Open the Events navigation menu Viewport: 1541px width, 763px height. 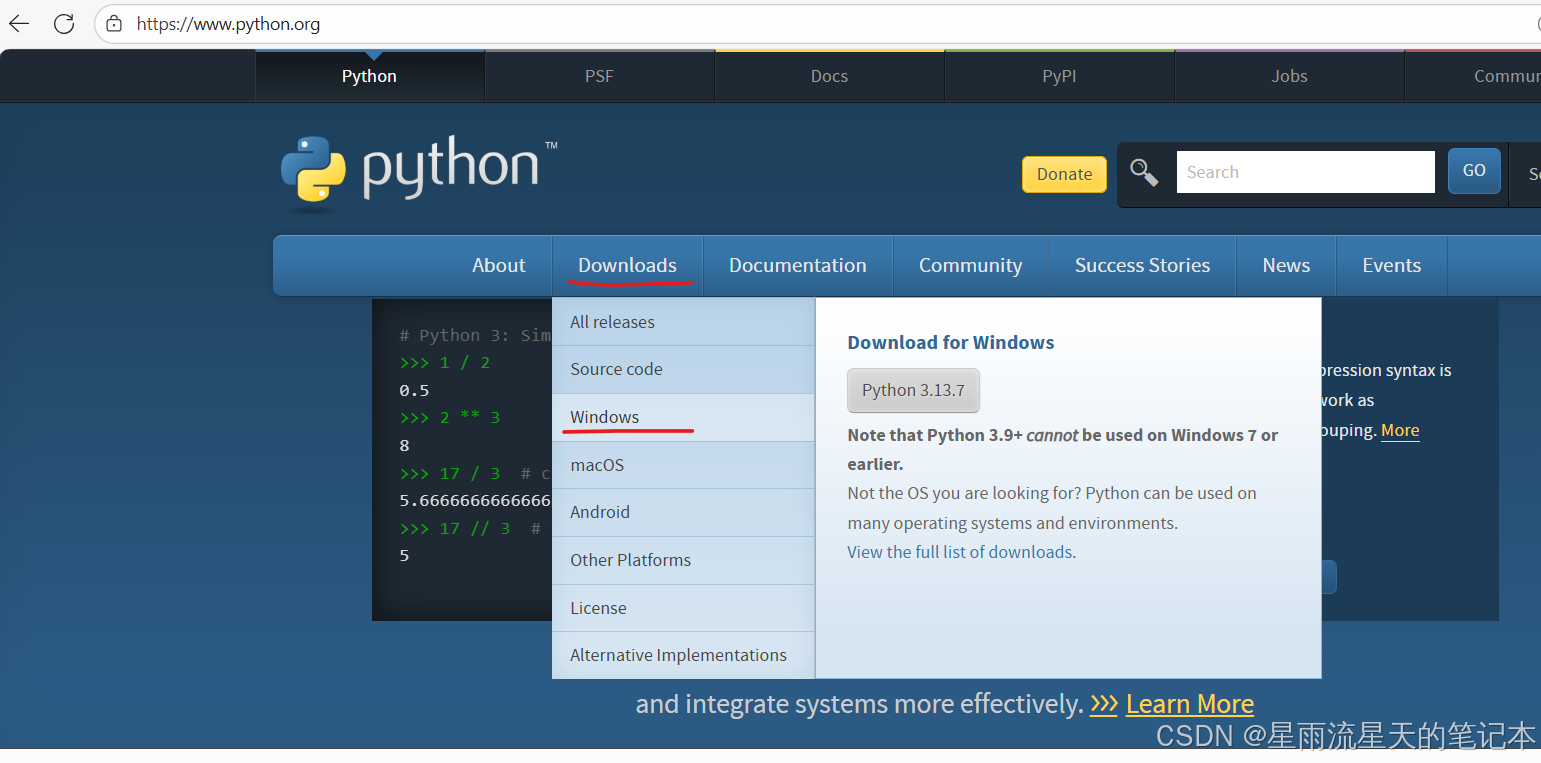pyautogui.click(x=1391, y=265)
